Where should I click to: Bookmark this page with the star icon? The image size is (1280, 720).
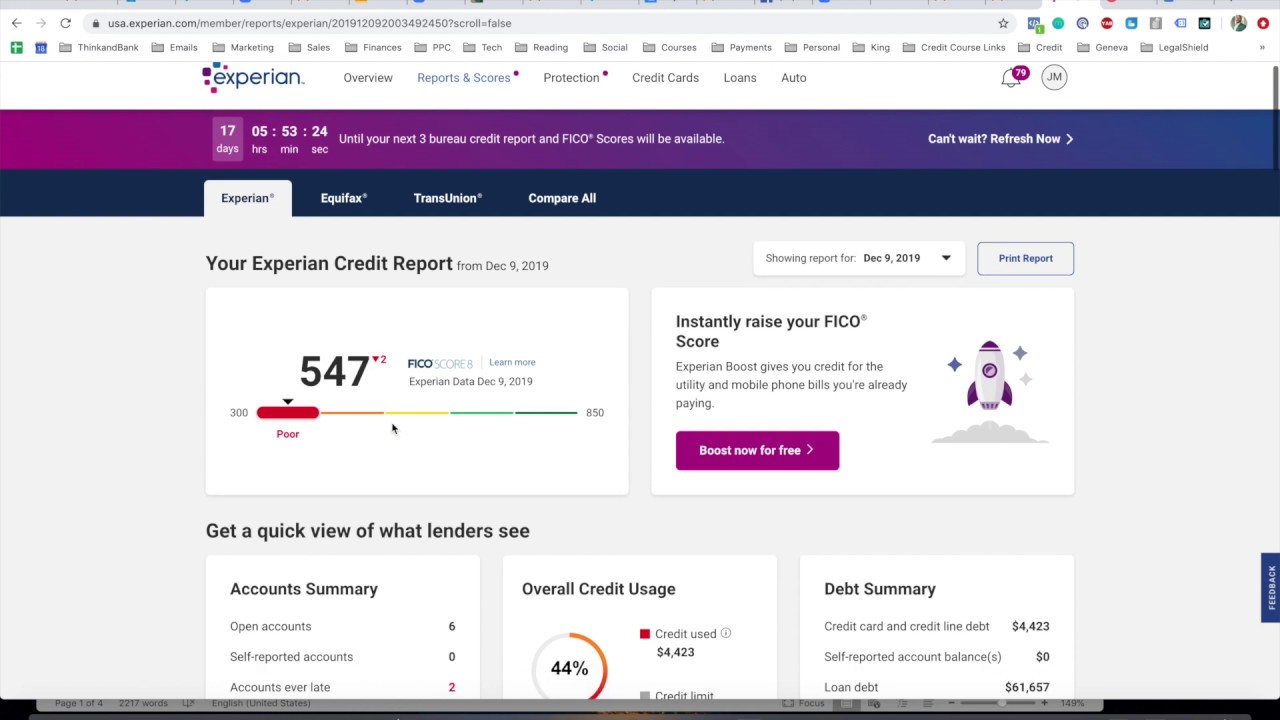(1003, 23)
